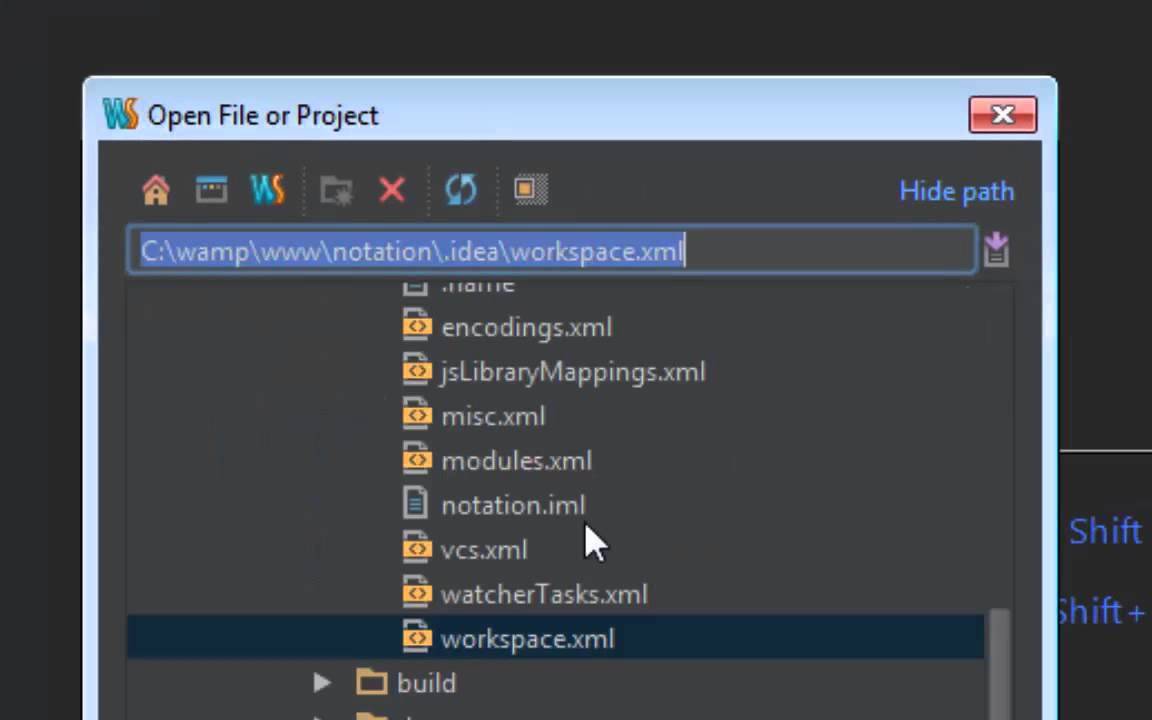Open the path history icon beside the field

coord(996,251)
